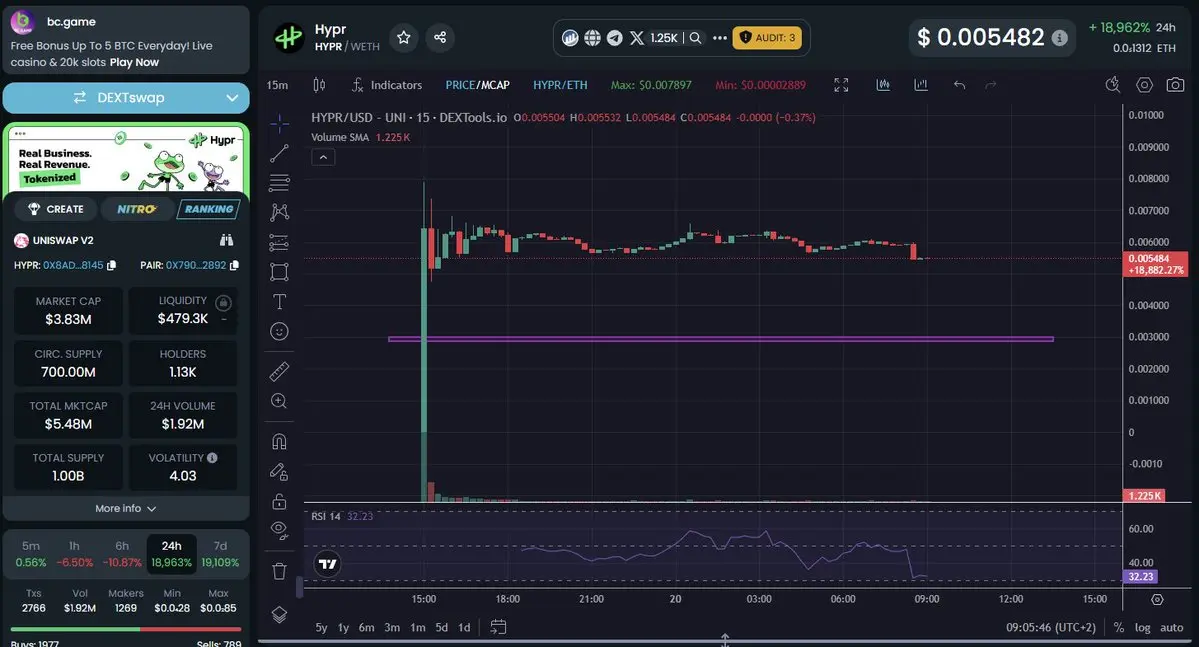Image resolution: width=1199 pixels, height=647 pixels.
Task: Click the buys versus sells ratio bar
Action: coord(126,629)
